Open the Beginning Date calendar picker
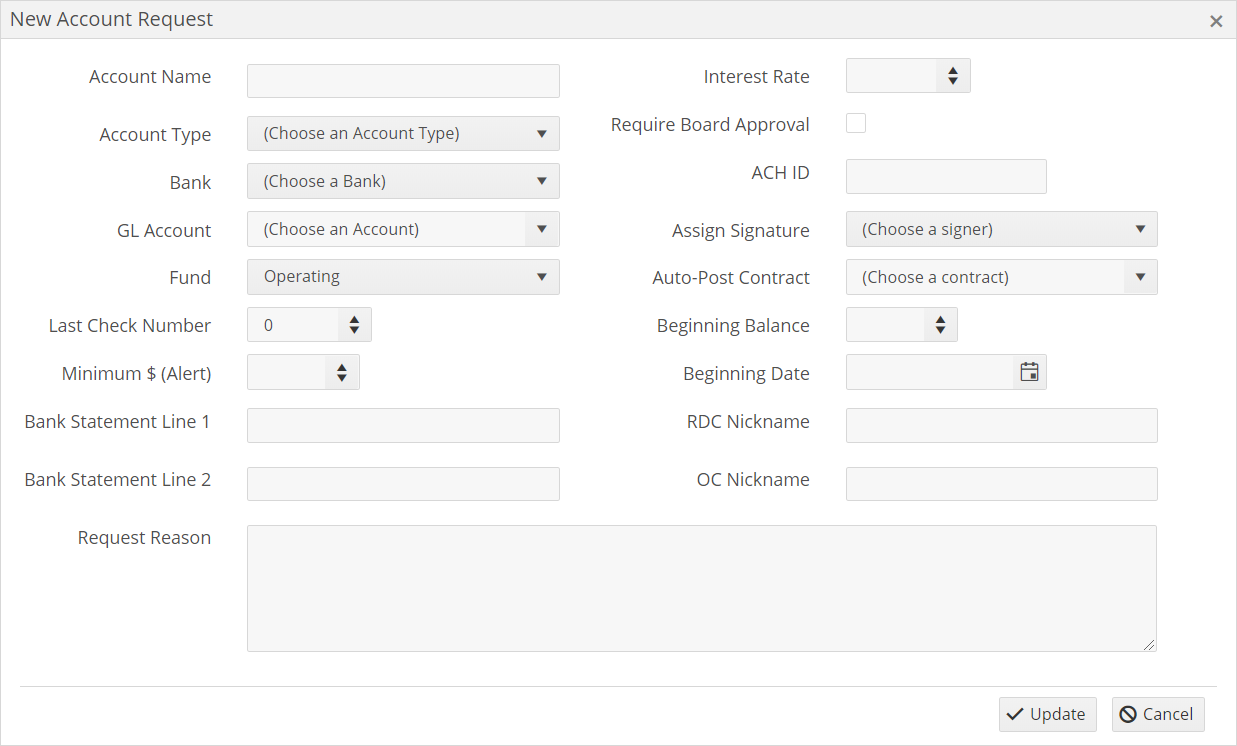The width and height of the screenshot is (1237, 746). [1029, 373]
